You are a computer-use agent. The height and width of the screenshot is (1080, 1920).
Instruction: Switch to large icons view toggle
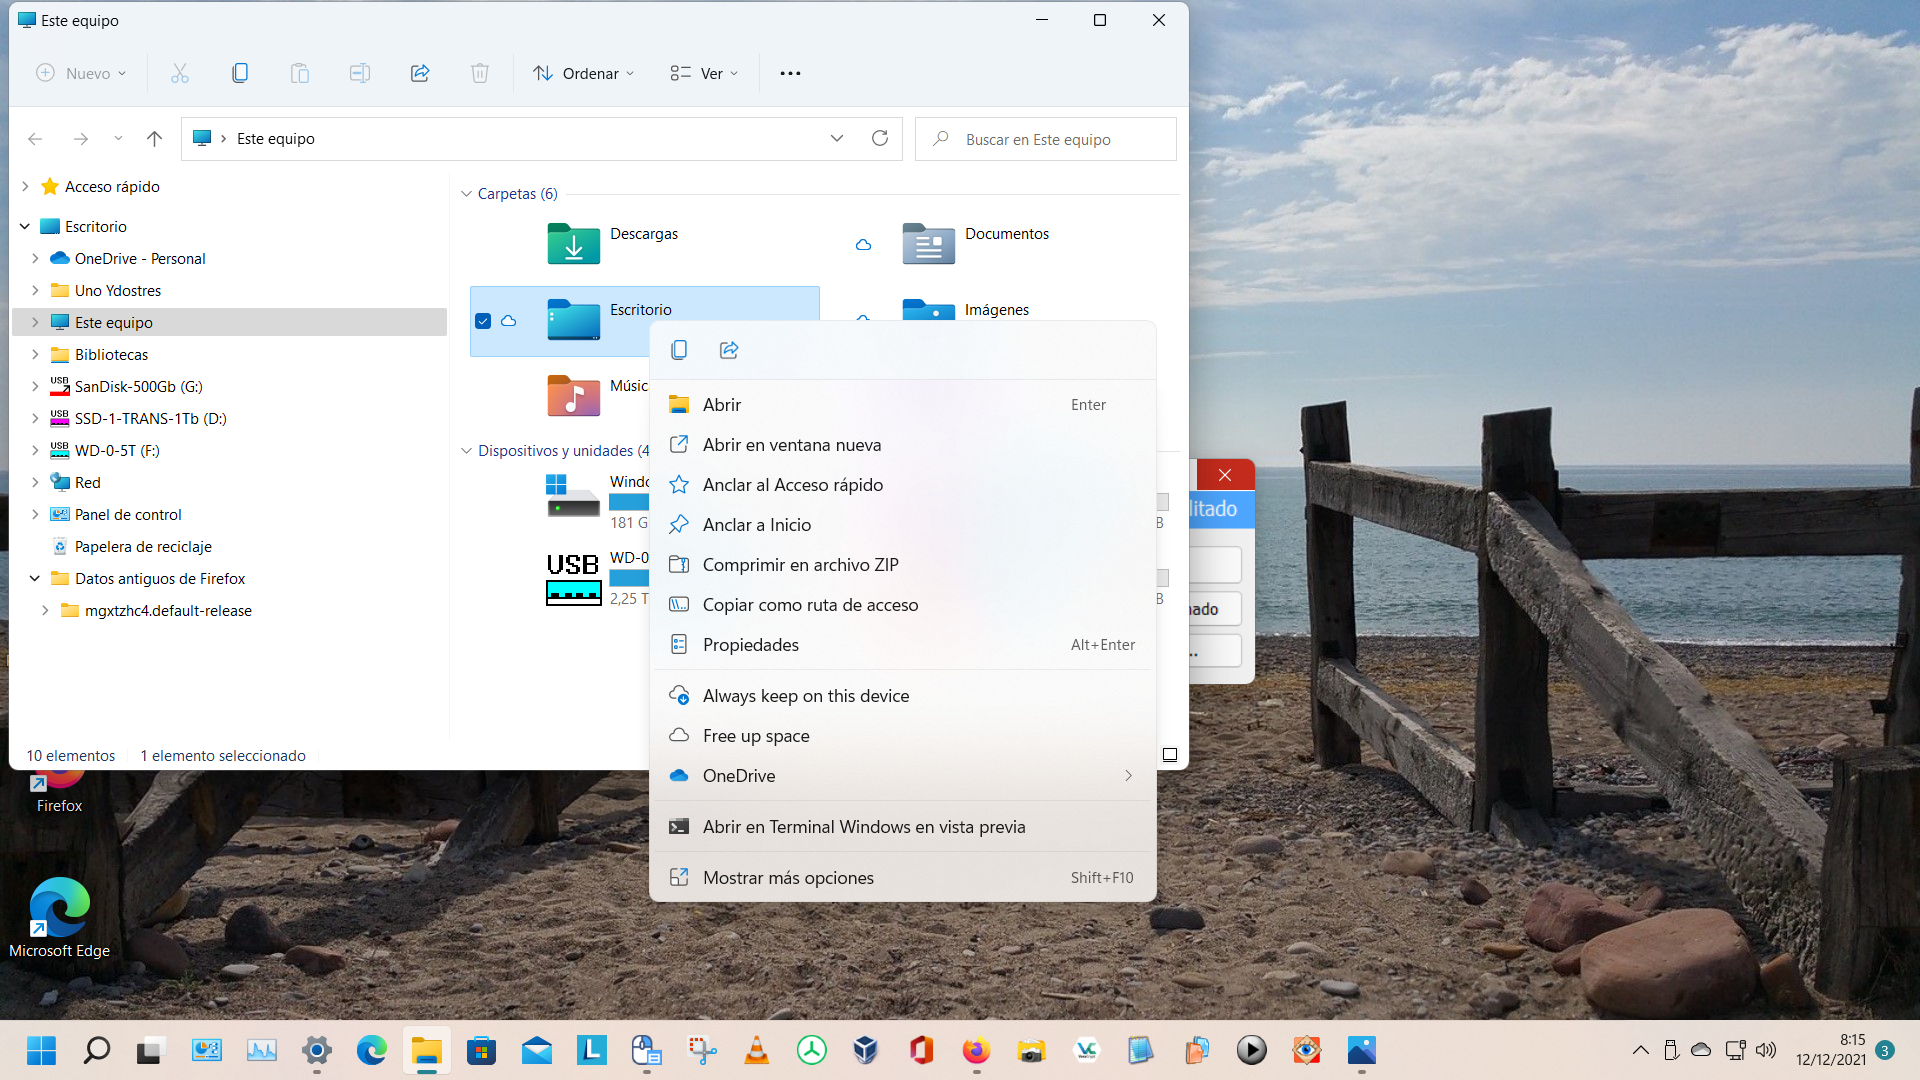point(1169,755)
